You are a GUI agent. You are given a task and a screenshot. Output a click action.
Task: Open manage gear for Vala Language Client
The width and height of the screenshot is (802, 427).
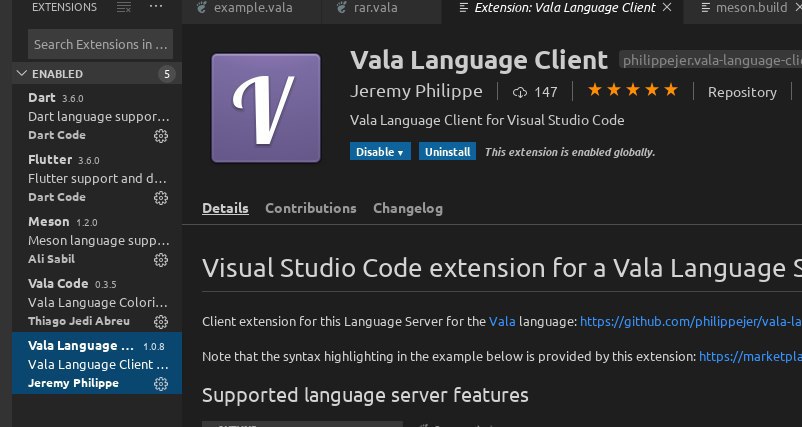tap(161, 384)
